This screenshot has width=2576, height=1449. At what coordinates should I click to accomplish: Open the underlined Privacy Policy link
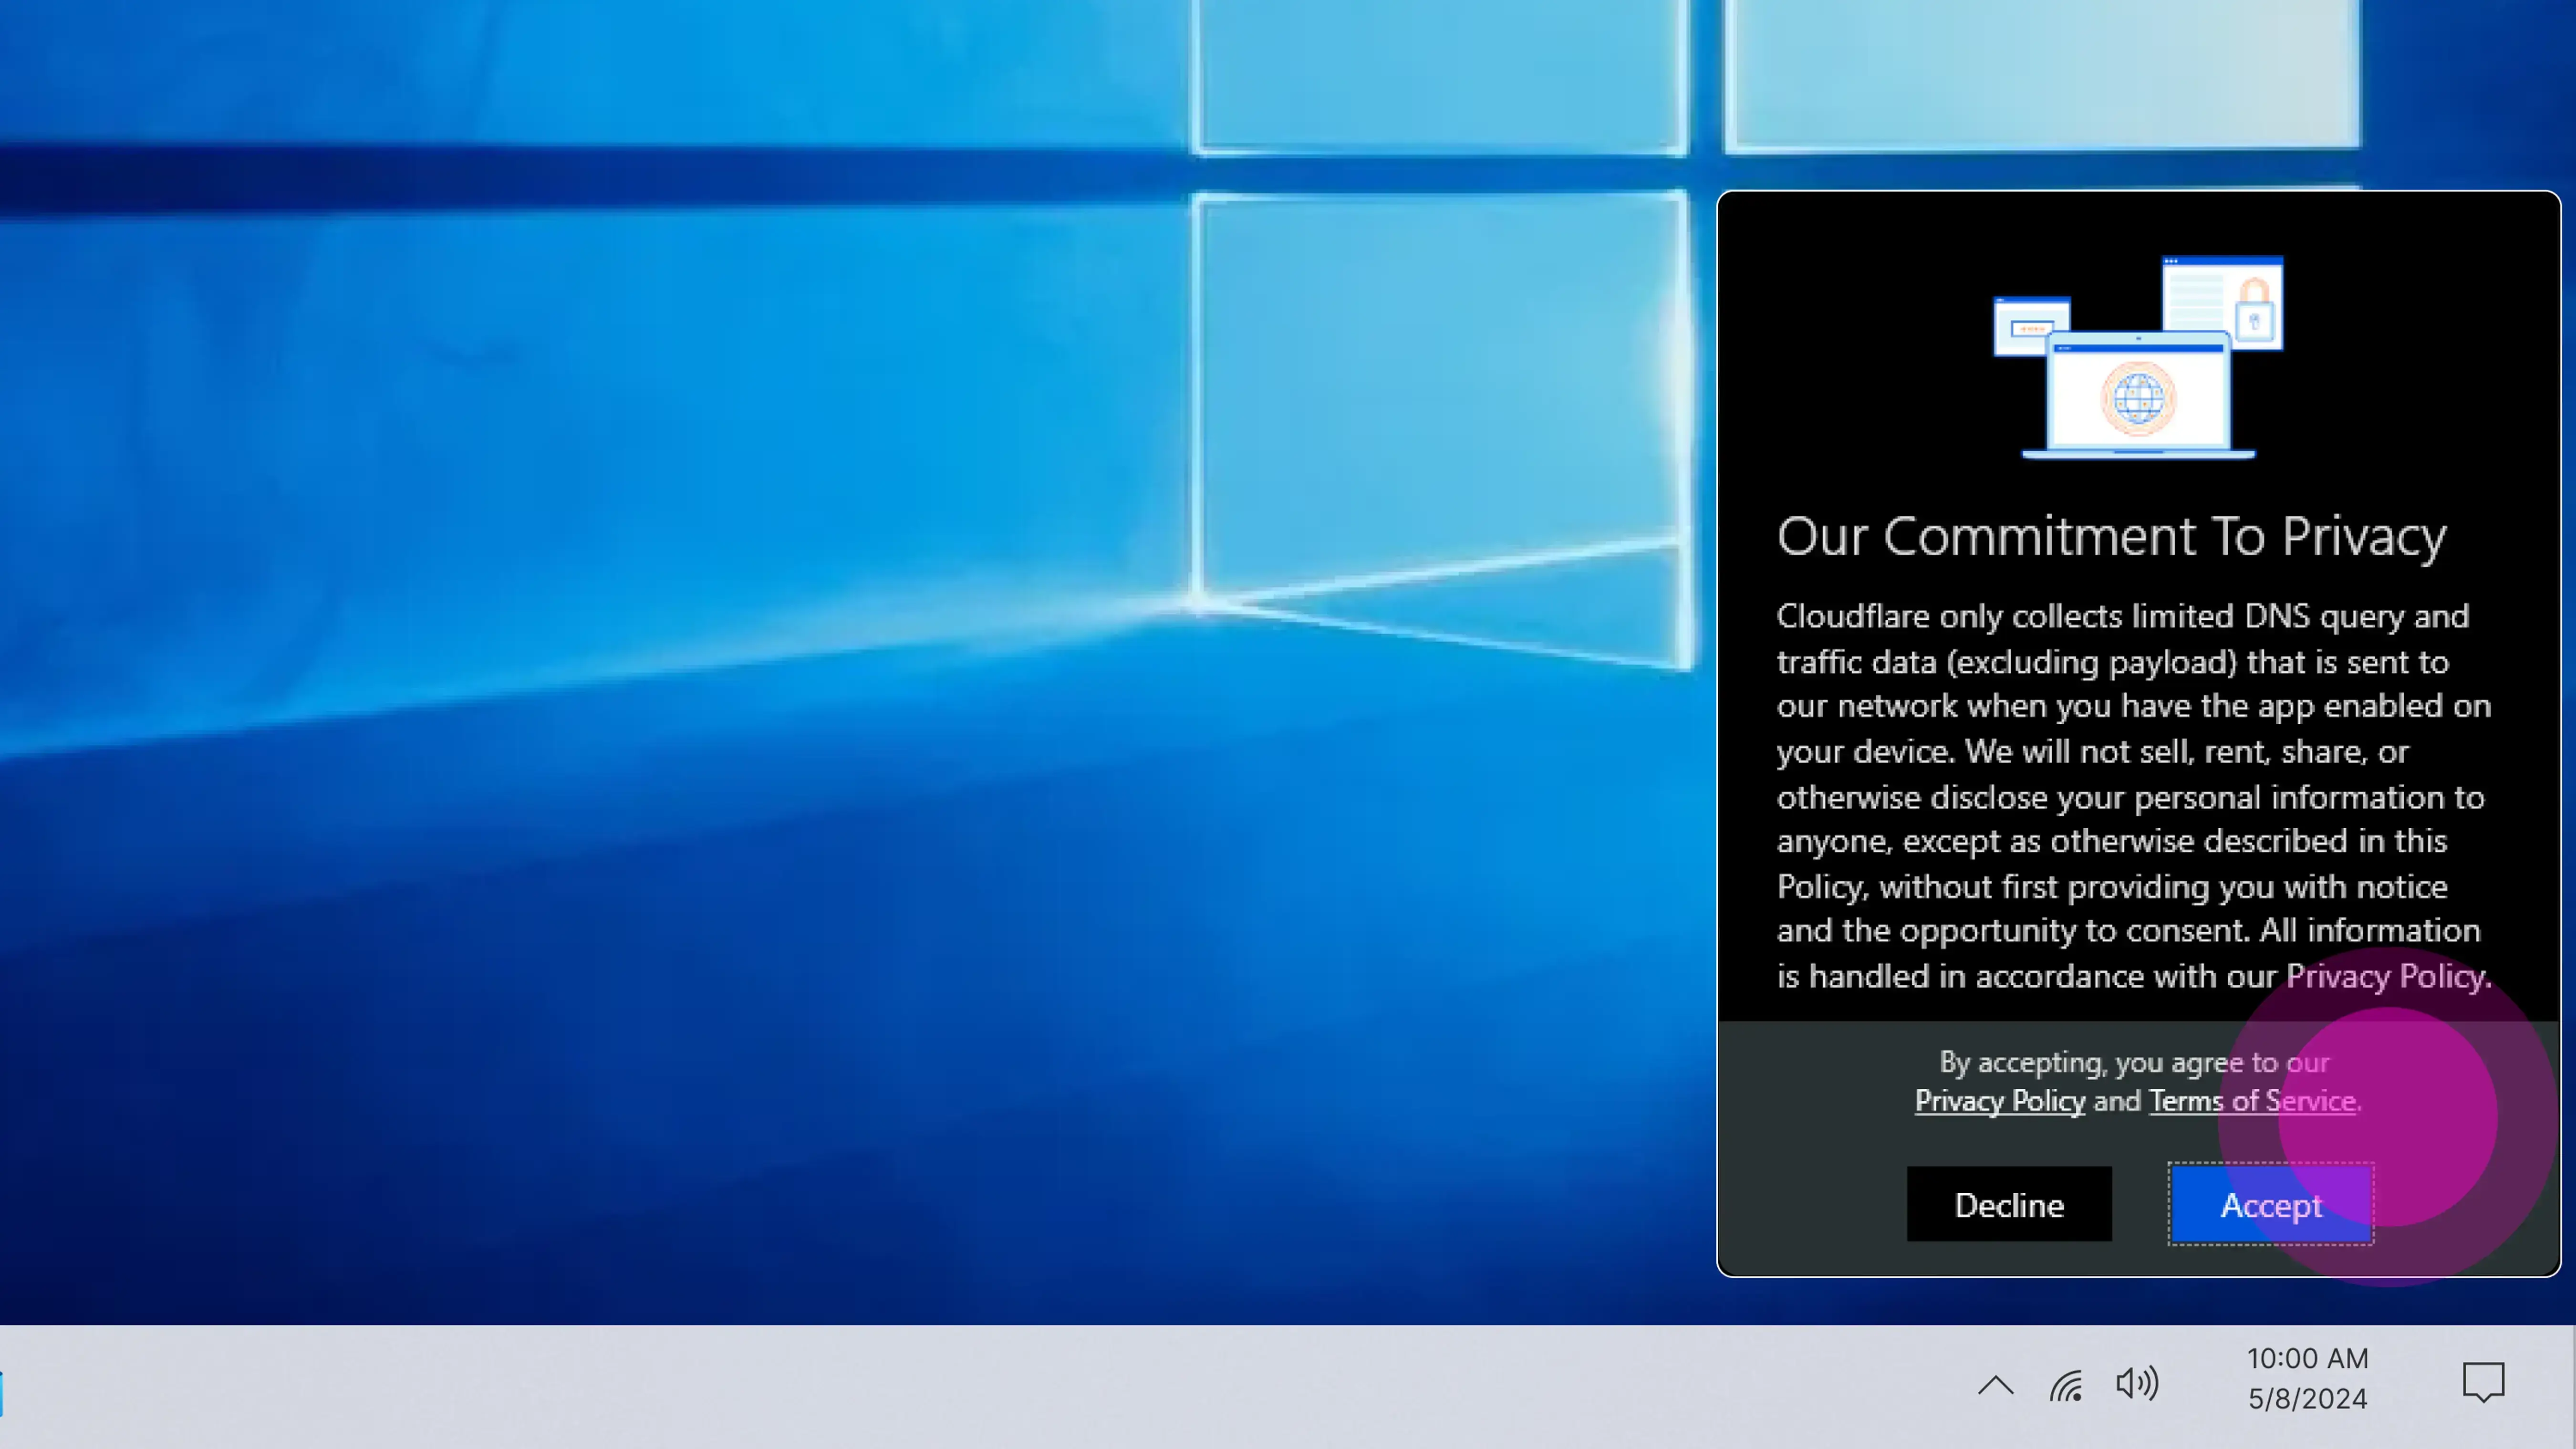(2000, 1101)
